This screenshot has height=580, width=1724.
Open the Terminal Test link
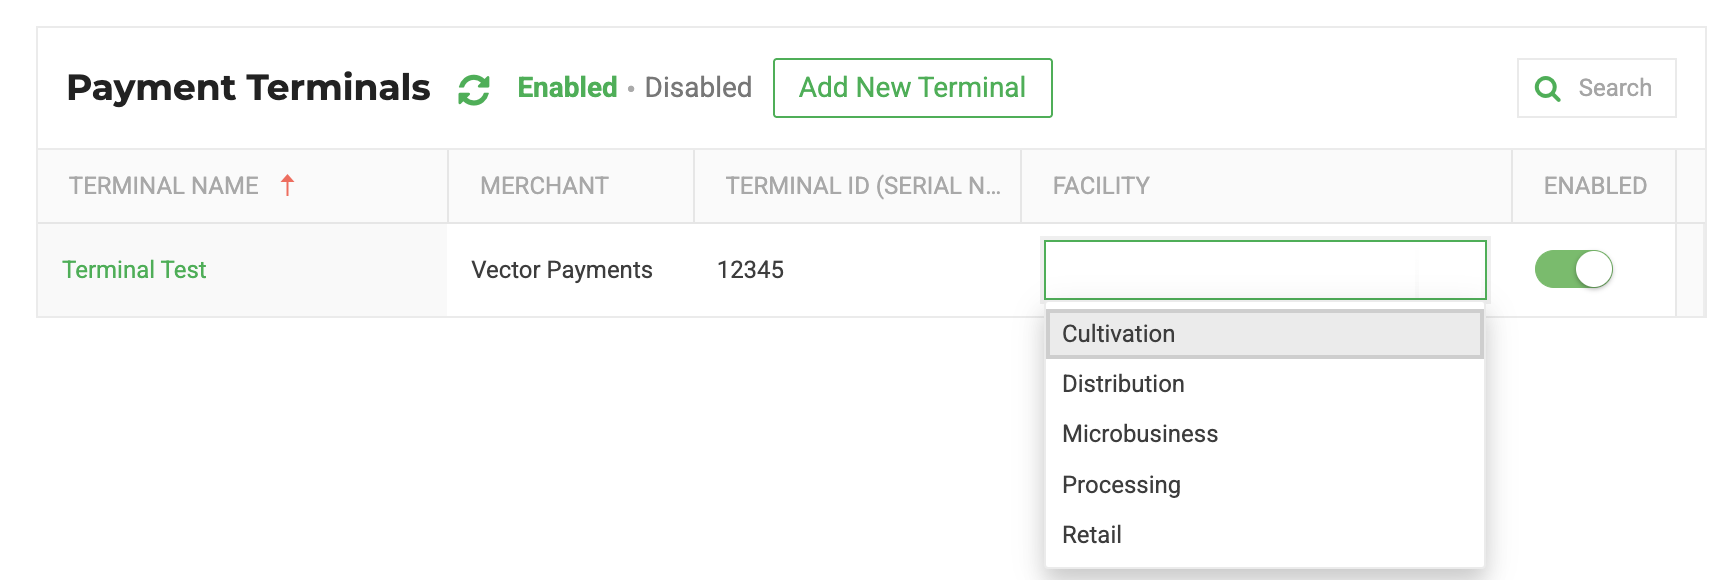(134, 270)
